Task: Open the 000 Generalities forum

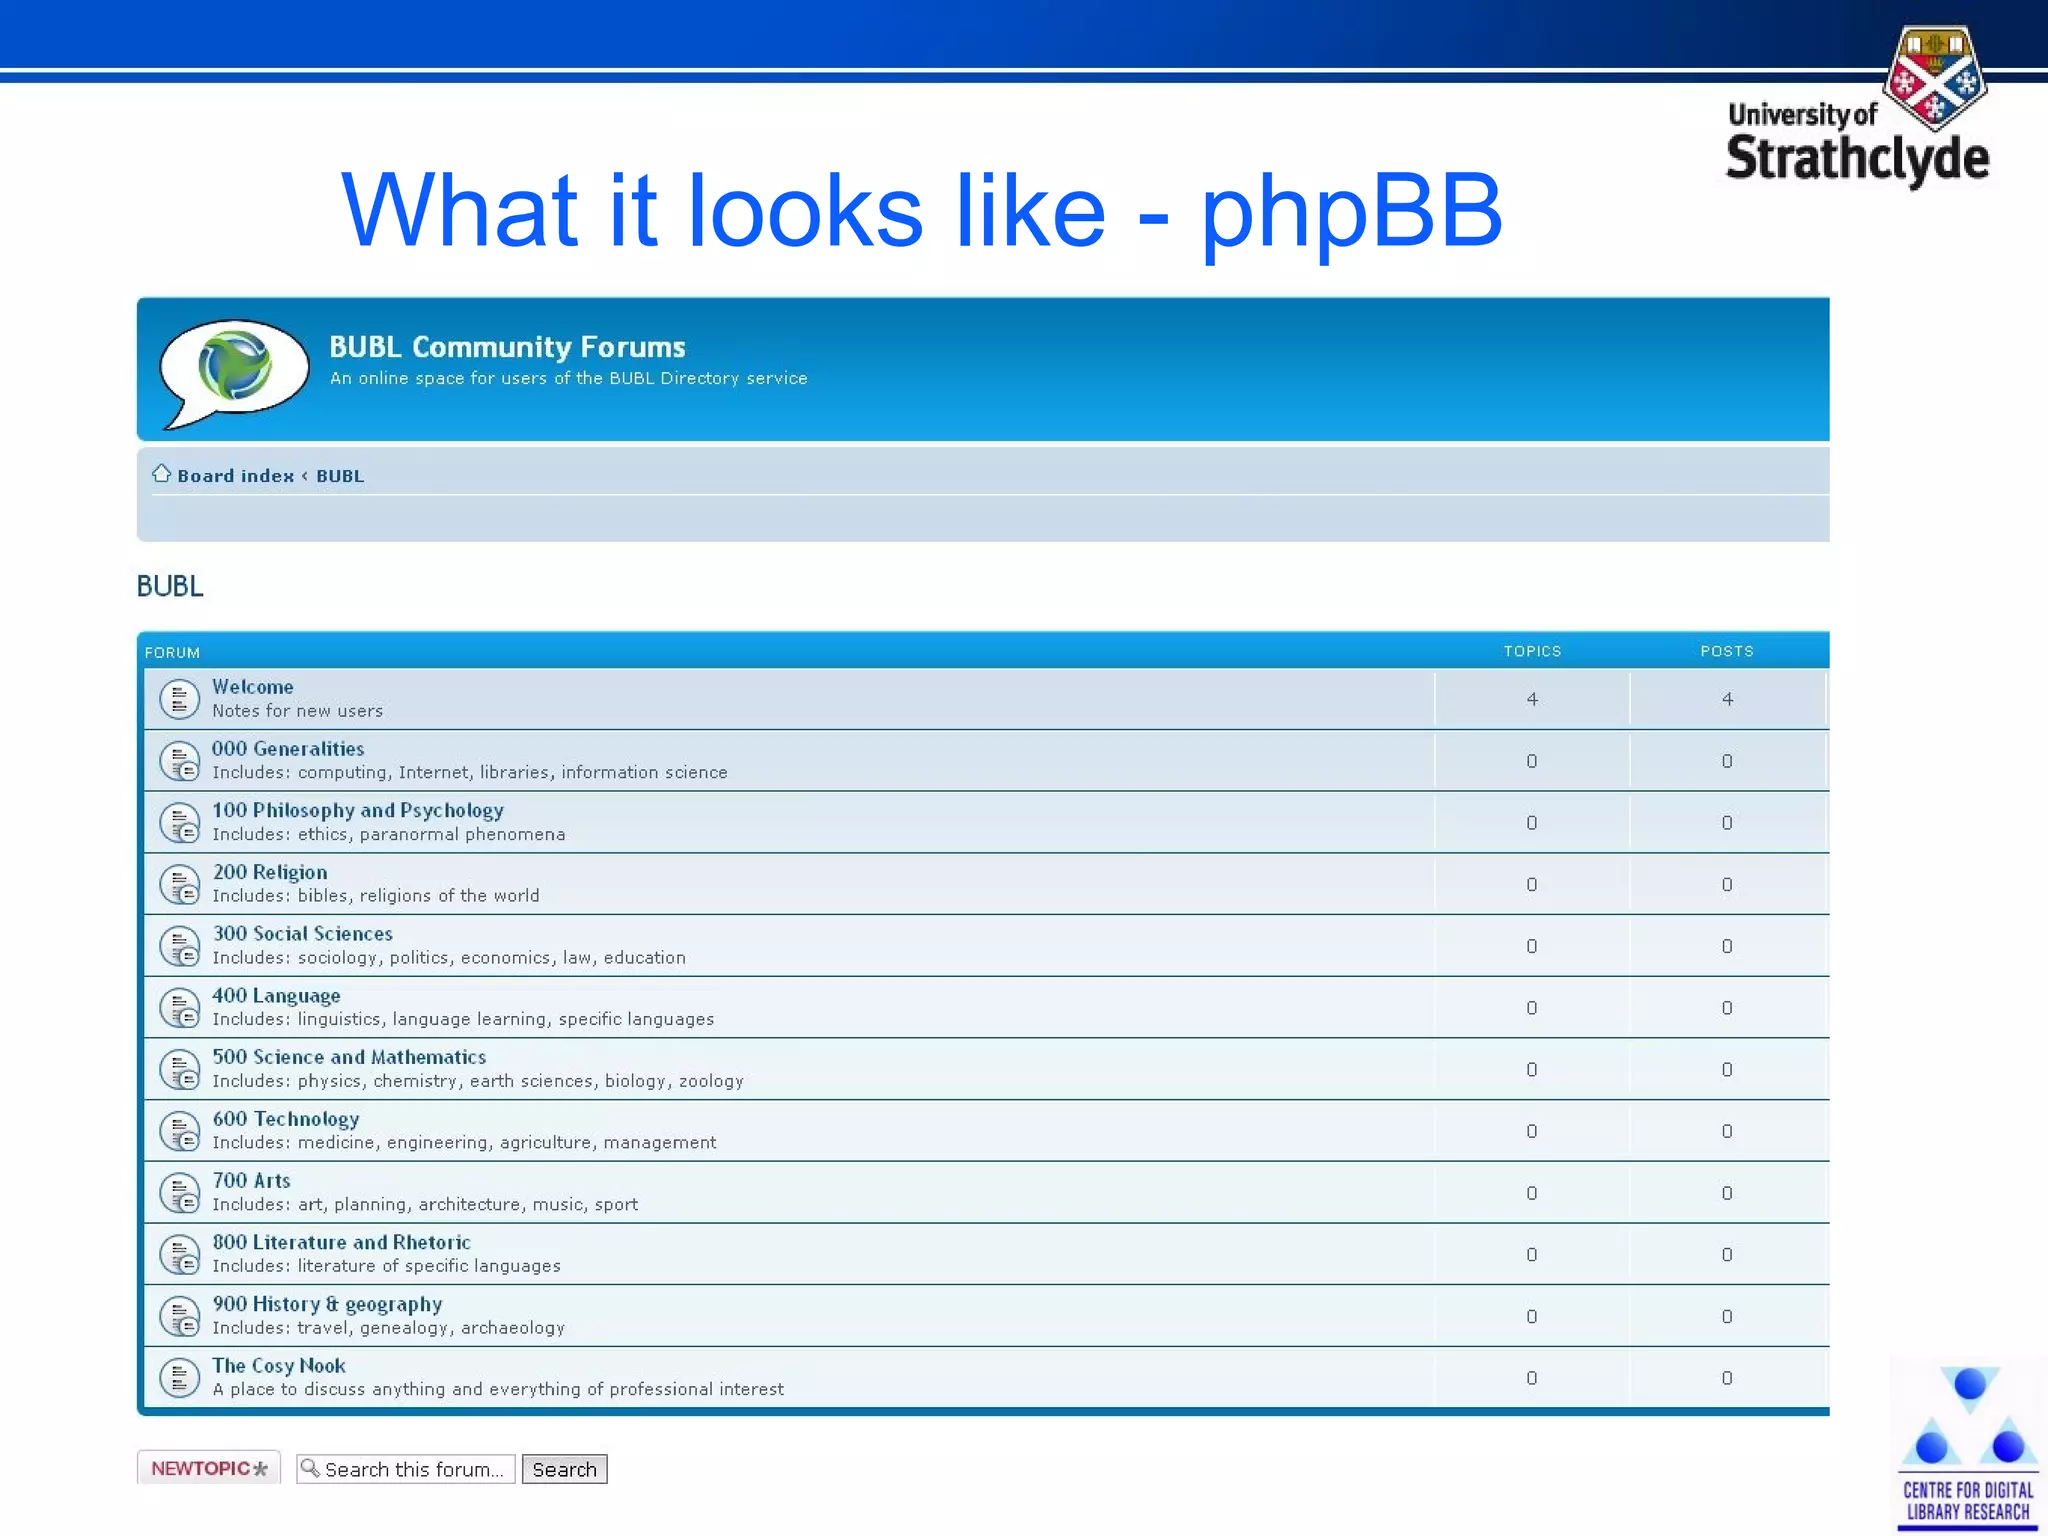Action: tap(288, 749)
